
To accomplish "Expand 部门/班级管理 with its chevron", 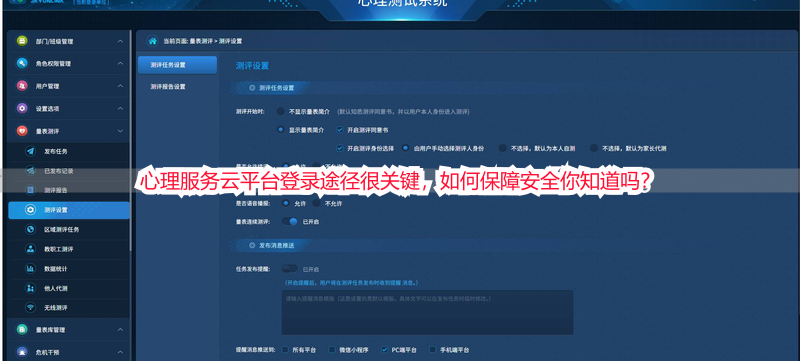I will point(120,41).
